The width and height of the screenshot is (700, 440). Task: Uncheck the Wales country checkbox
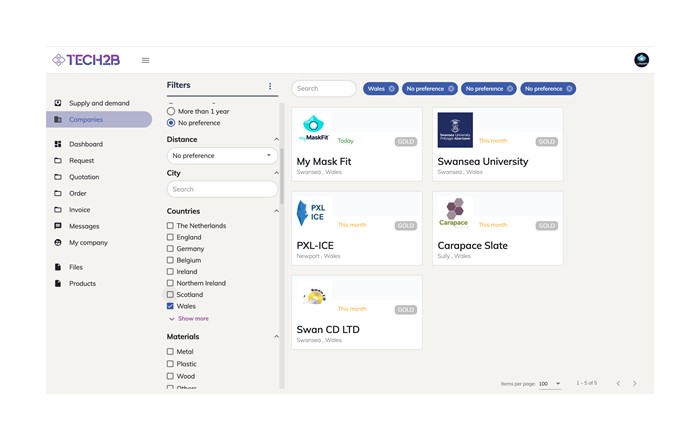pyautogui.click(x=171, y=306)
